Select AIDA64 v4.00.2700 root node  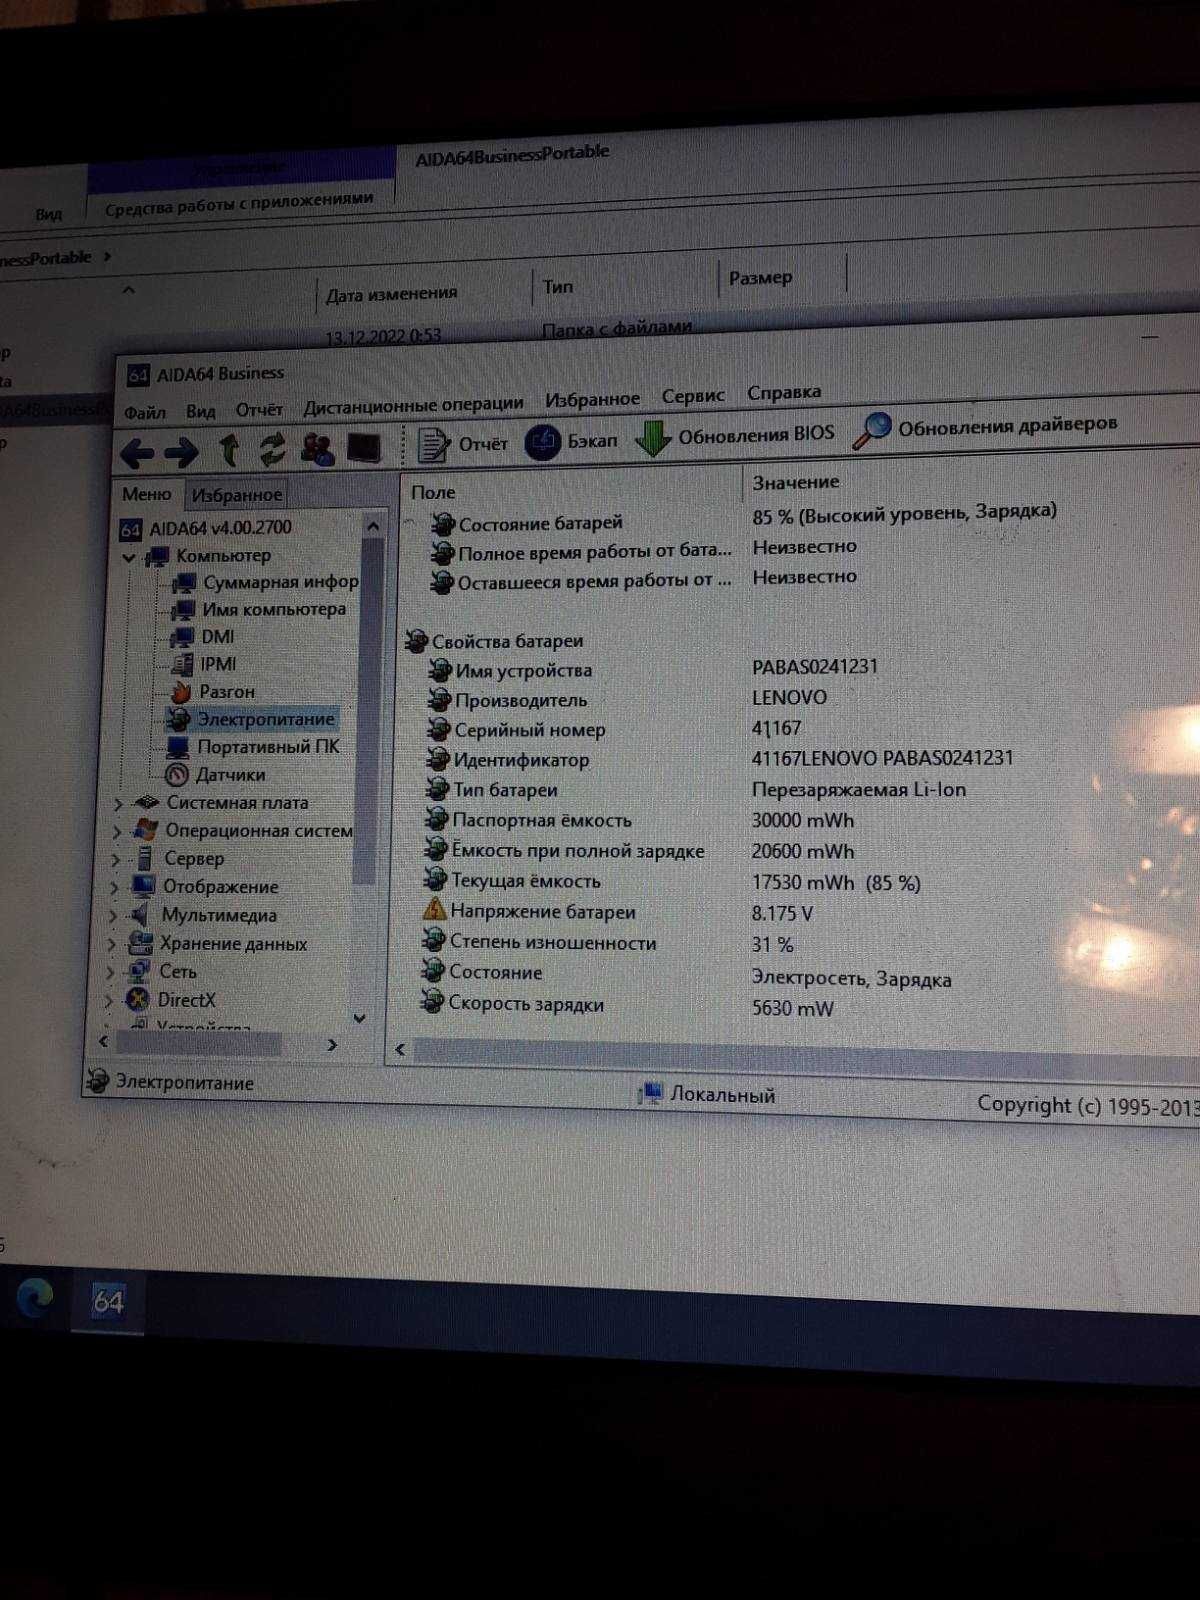(206, 528)
